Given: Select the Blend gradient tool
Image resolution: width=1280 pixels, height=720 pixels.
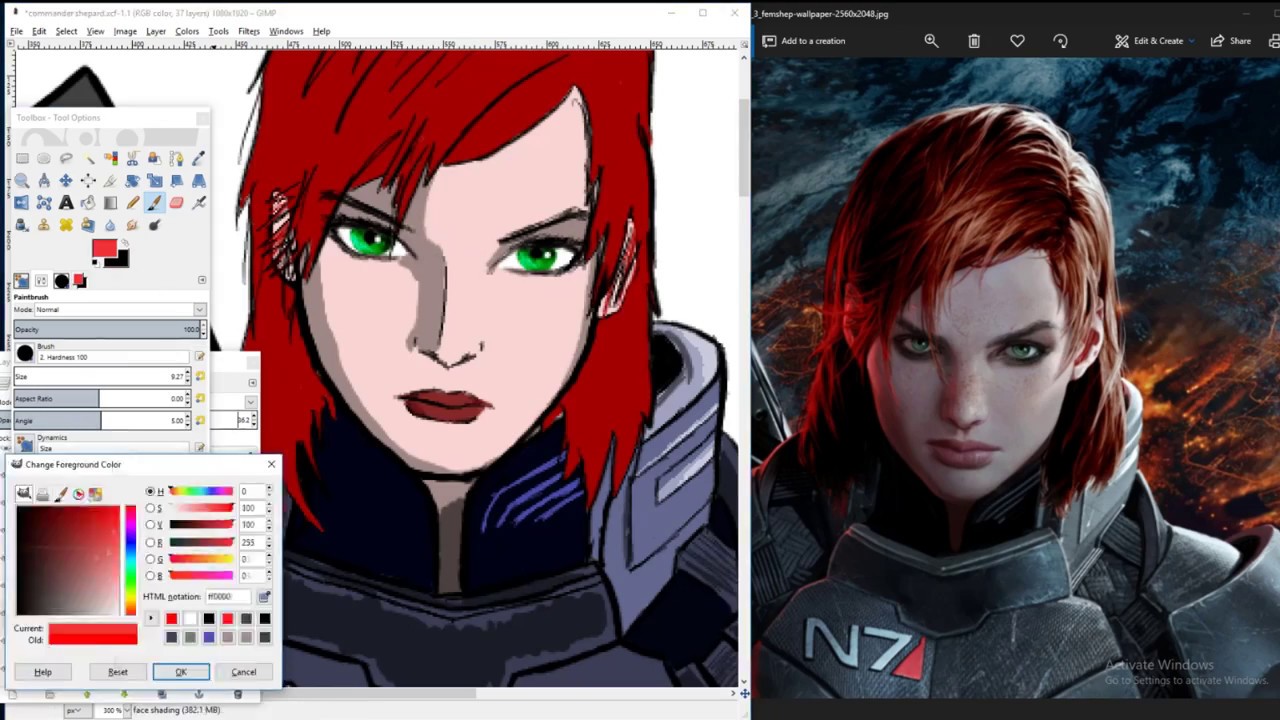Looking at the screenshot, I should point(110,203).
